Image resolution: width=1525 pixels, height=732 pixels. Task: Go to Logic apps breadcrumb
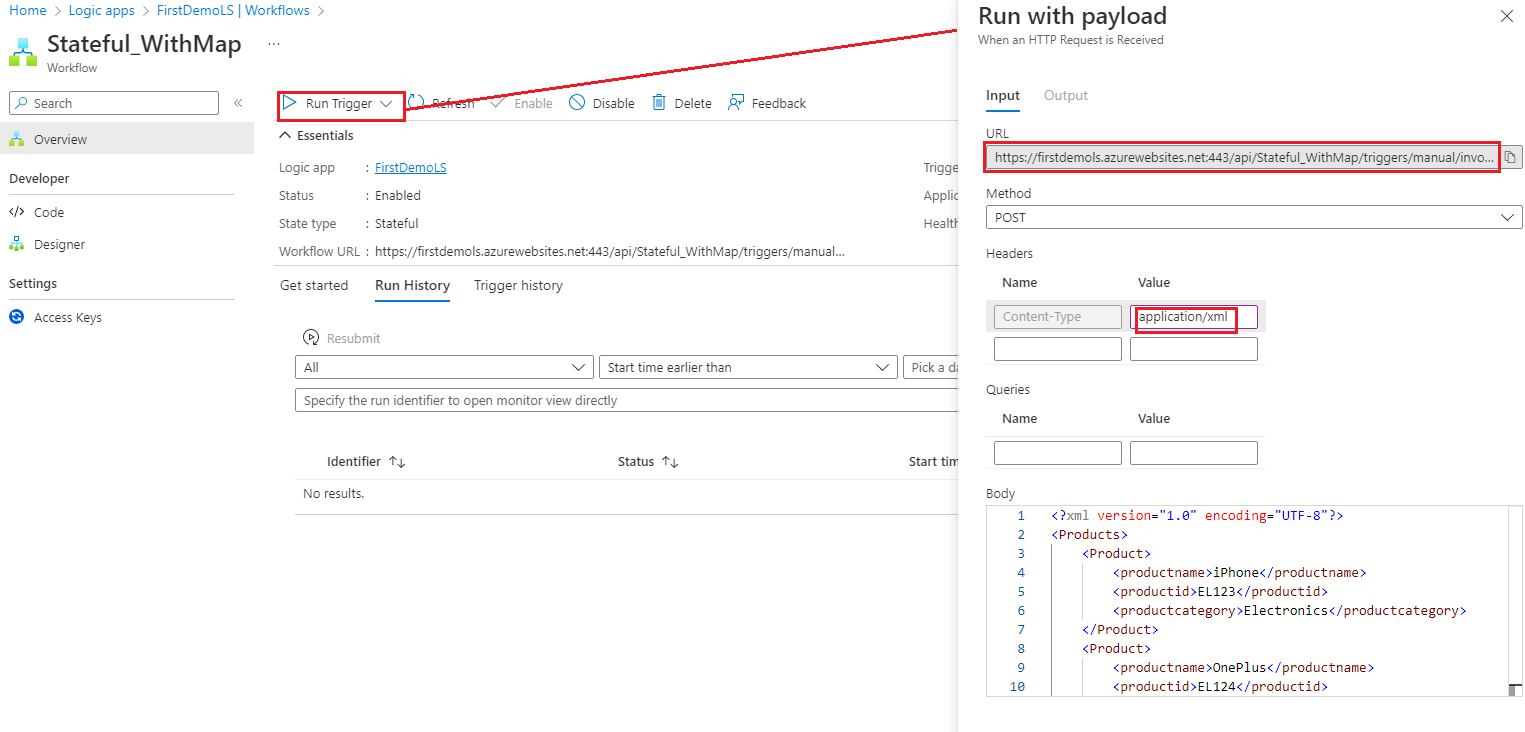click(x=101, y=11)
